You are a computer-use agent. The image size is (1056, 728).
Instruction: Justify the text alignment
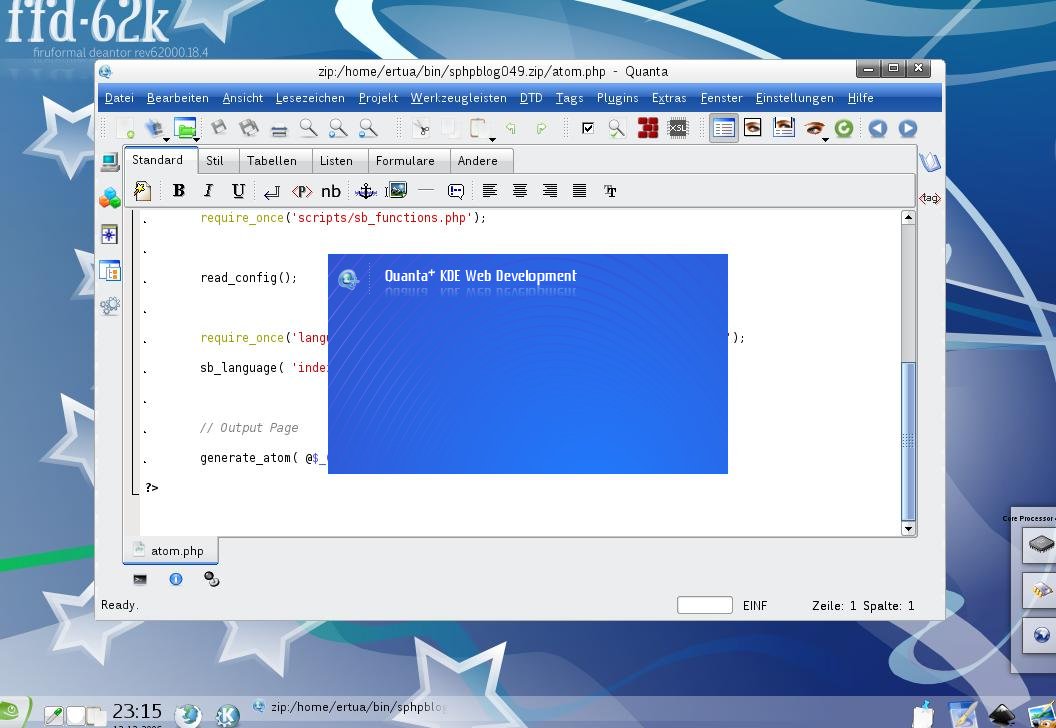click(579, 191)
